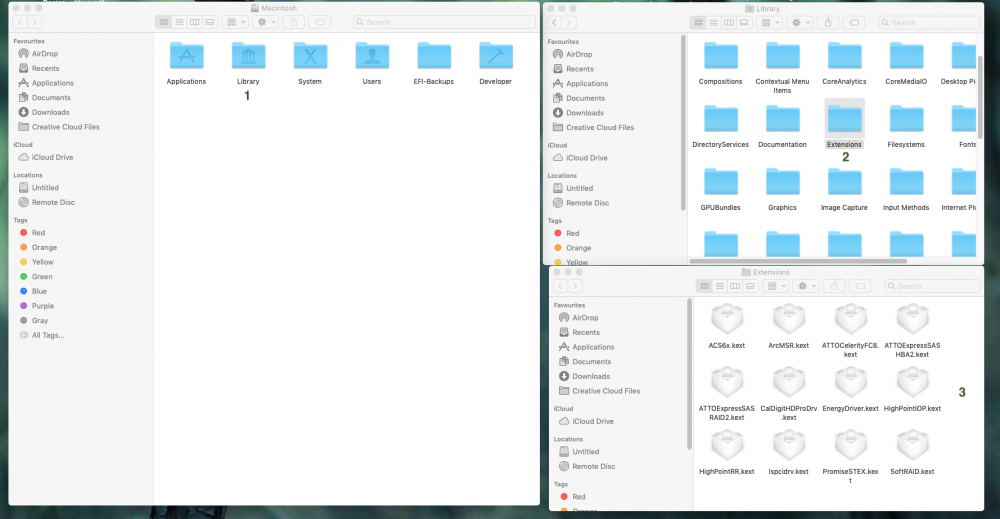The image size is (1000, 519).
Task: Select the ATTOExpressSASRAID2.kext file
Action: click(727, 383)
